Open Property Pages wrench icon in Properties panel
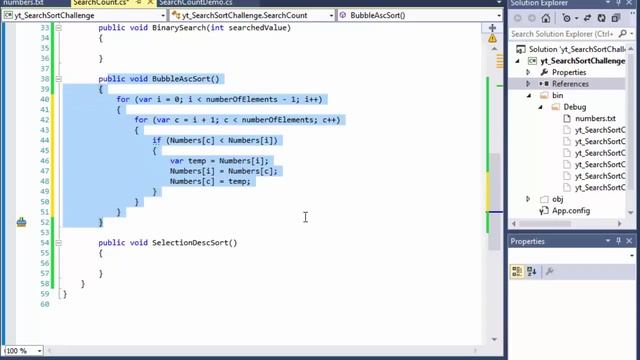This screenshot has height=360, width=640. [550, 271]
